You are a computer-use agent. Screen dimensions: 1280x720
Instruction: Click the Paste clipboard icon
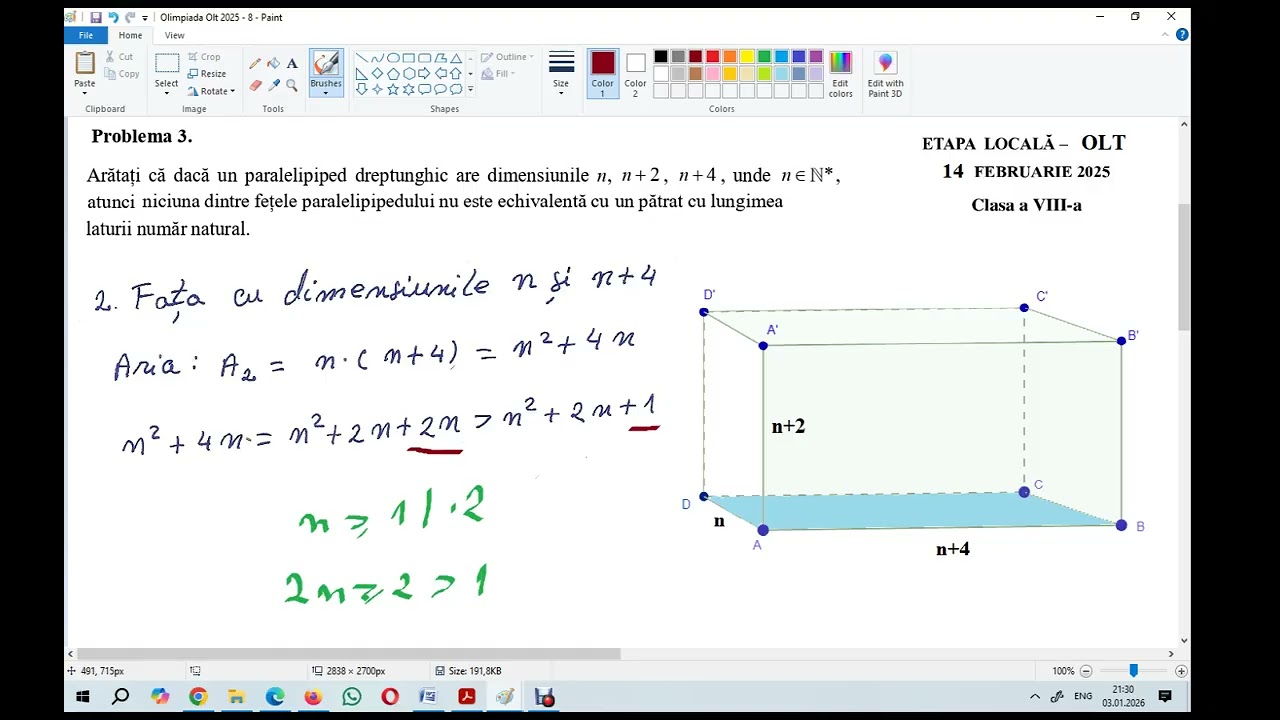point(85,62)
